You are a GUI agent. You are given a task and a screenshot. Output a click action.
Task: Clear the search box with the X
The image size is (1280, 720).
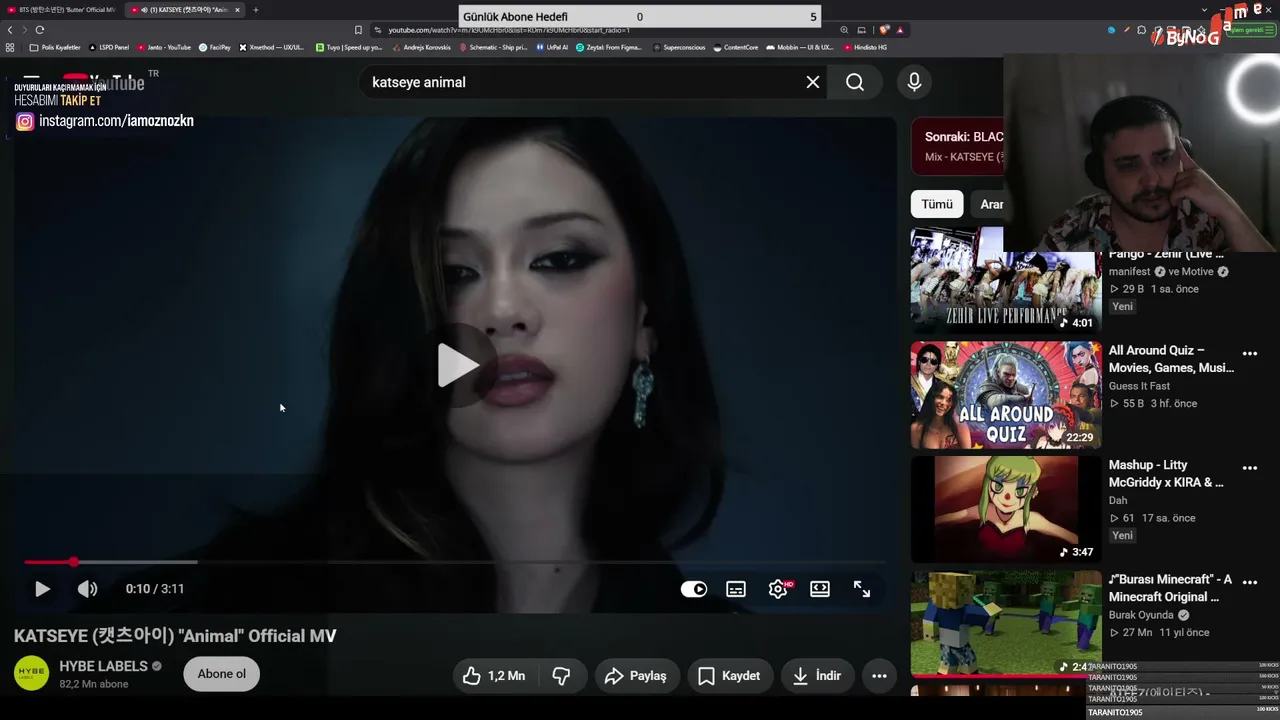pos(813,82)
